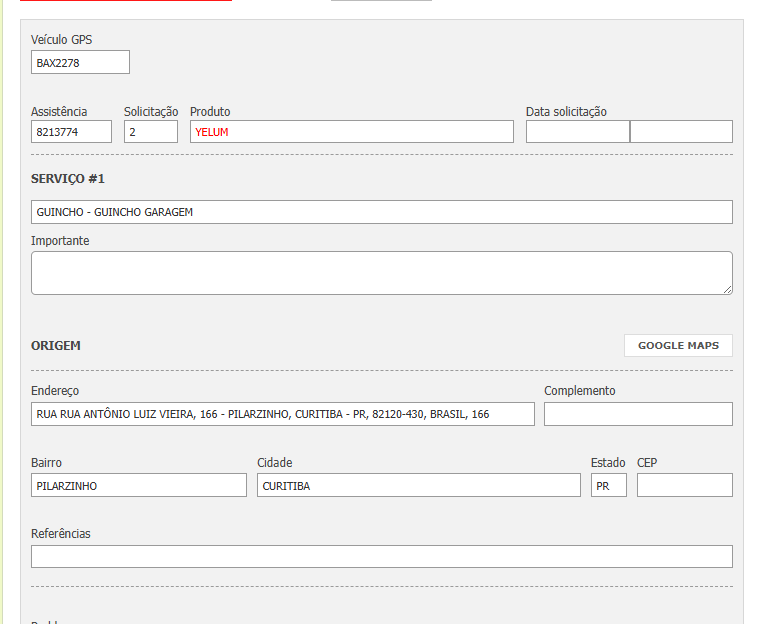Grab the Importante textarea resize handle
Viewport: 762px width, 624px height.
[x=727, y=289]
